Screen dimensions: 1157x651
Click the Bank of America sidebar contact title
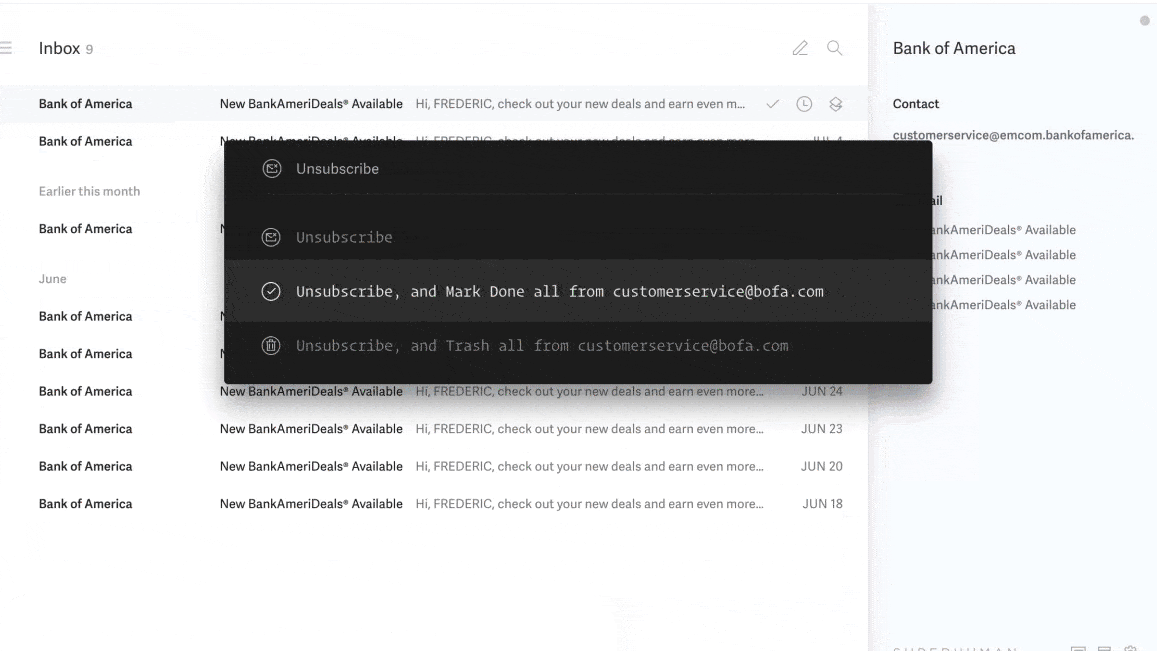tap(953, 48)
